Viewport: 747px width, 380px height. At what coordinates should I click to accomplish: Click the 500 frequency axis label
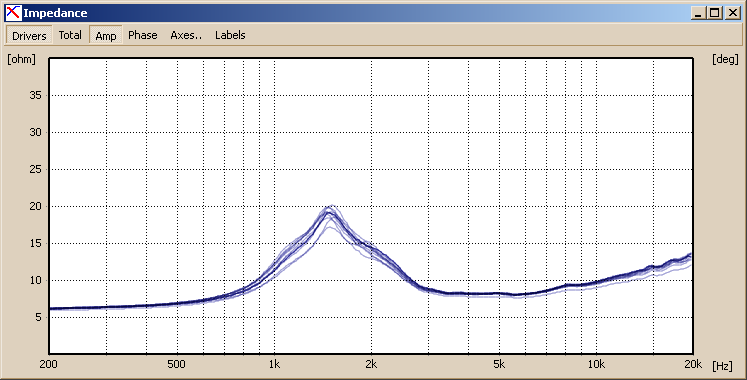click(x=176, y=365)
